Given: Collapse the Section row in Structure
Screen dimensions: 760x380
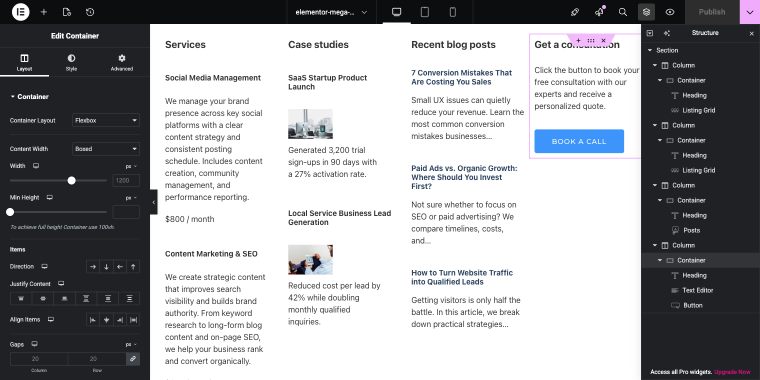Looking at the screenshot, I should 650,50.
